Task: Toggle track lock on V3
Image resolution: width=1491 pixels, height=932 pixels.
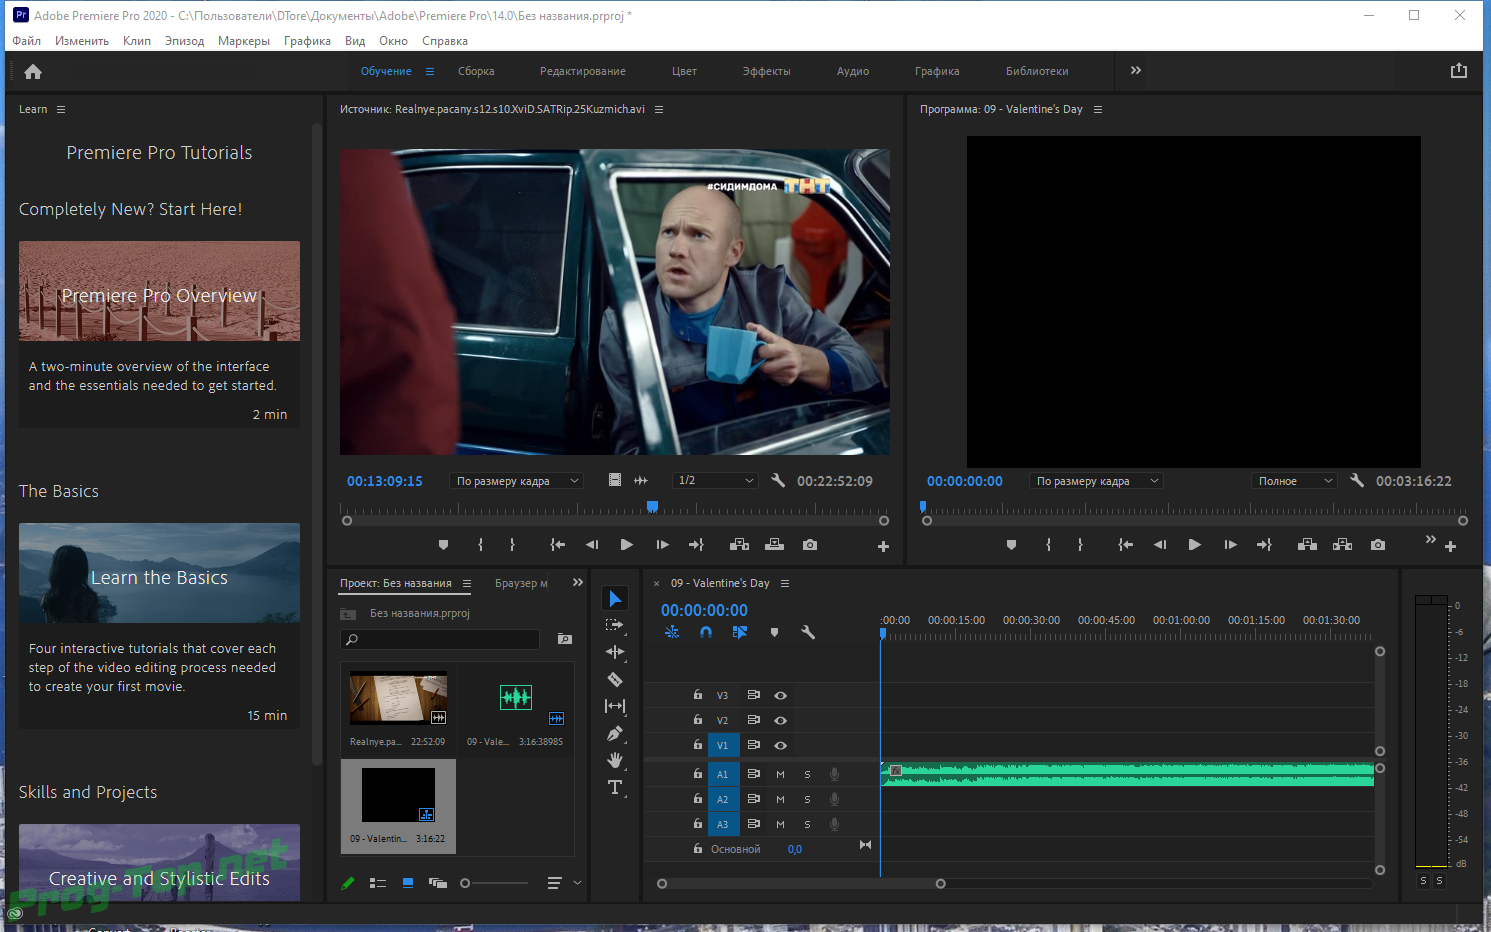Action: tap(698, 694)
